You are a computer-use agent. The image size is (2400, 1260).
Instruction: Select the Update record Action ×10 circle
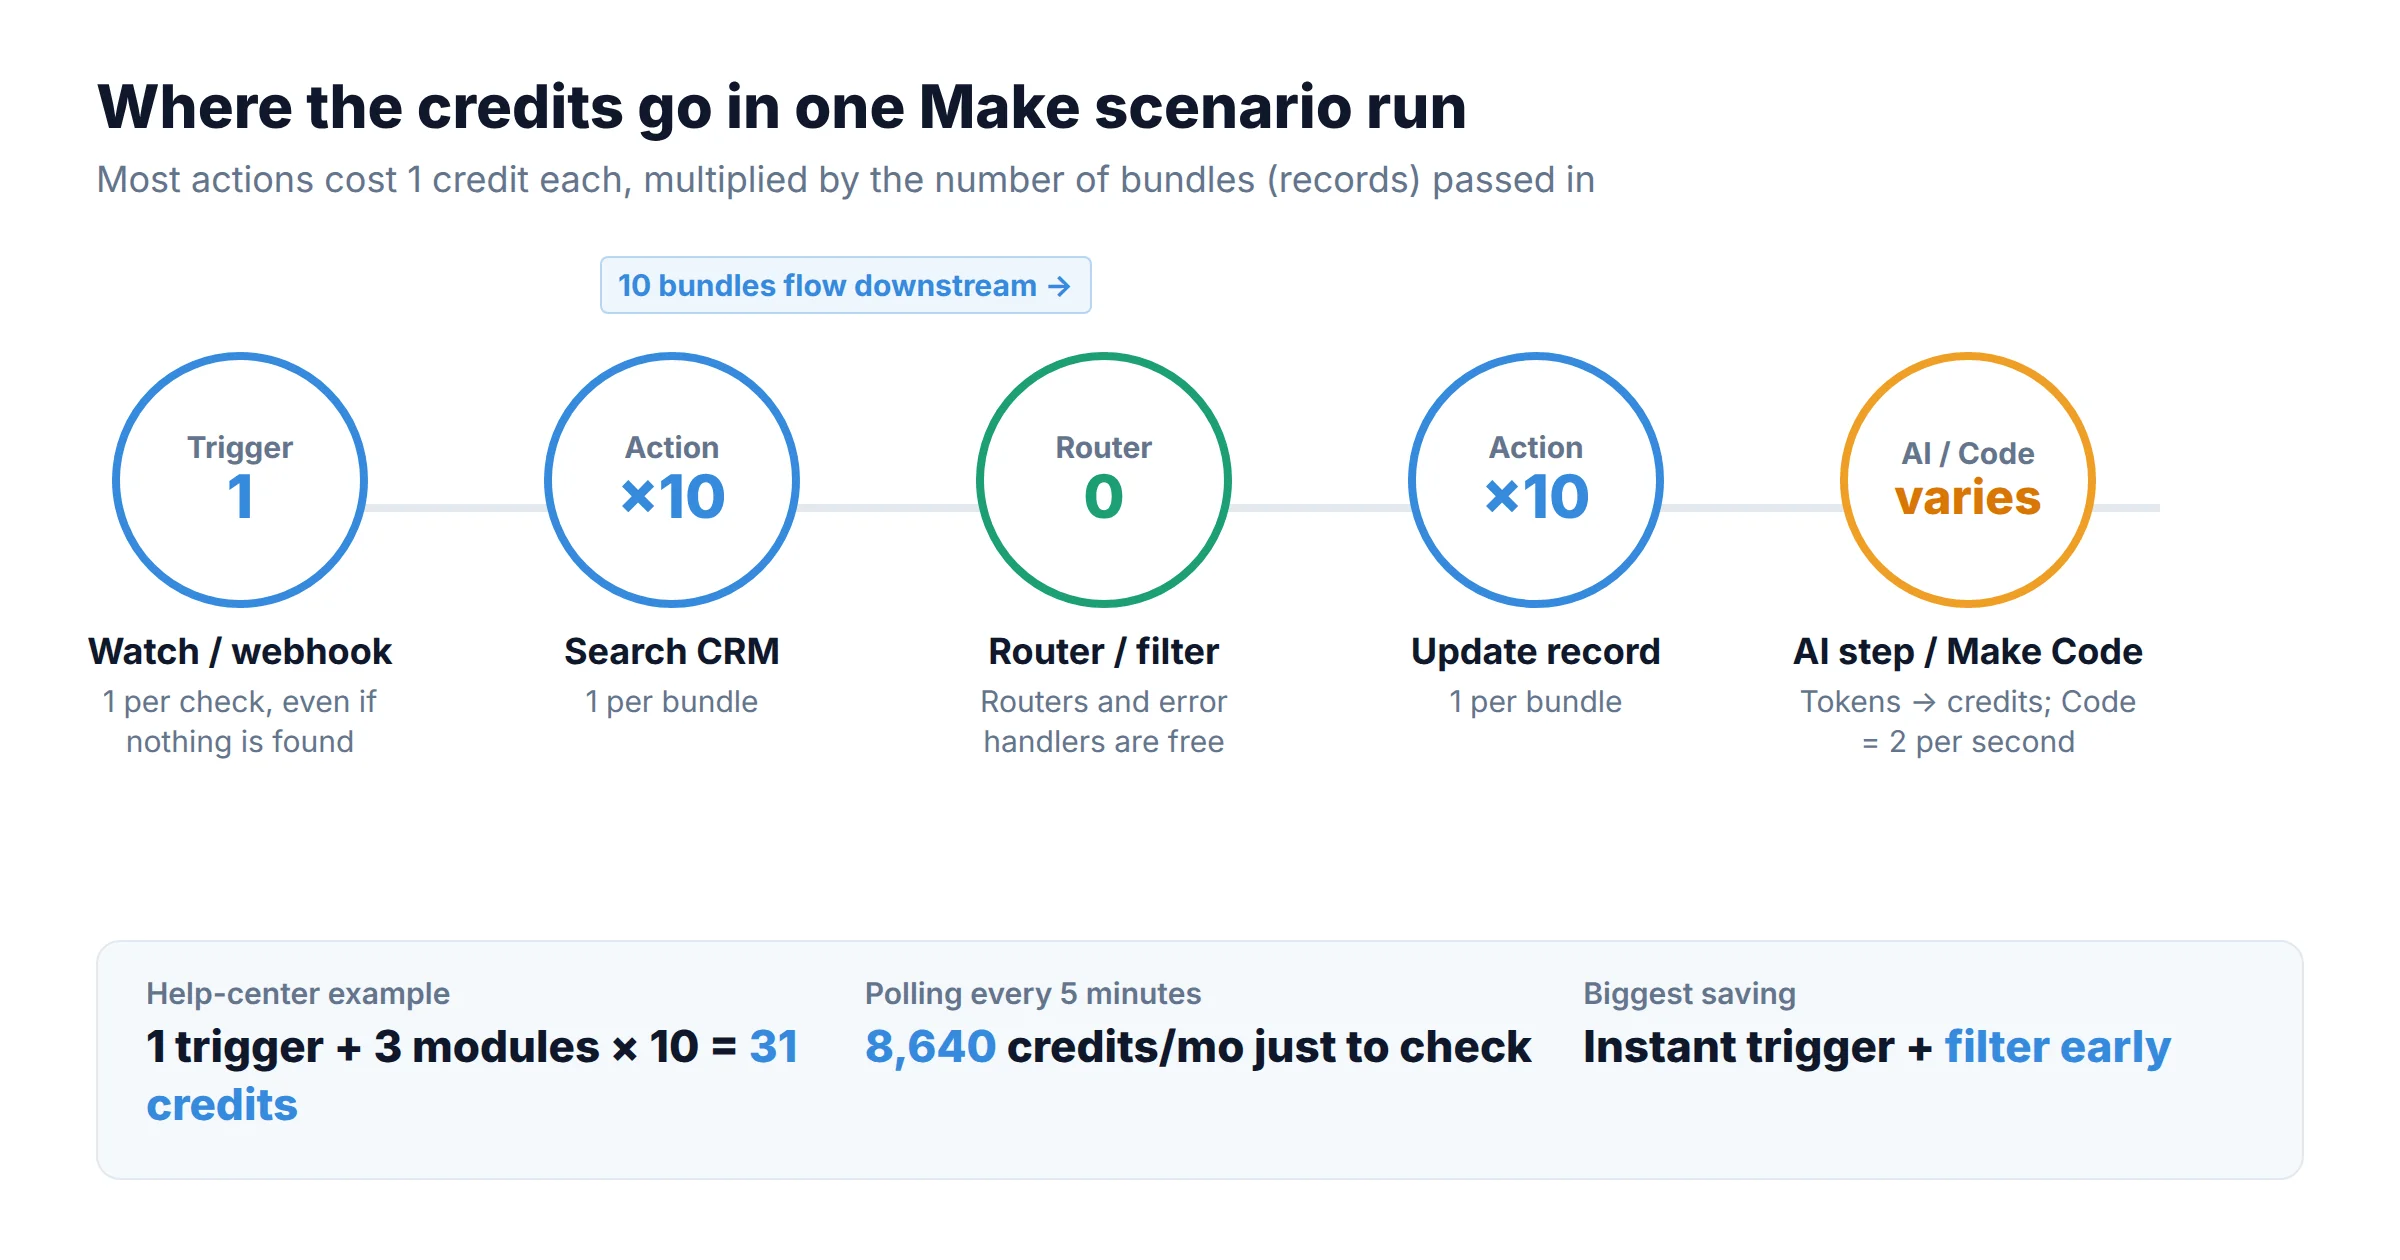pos(1536,480)
